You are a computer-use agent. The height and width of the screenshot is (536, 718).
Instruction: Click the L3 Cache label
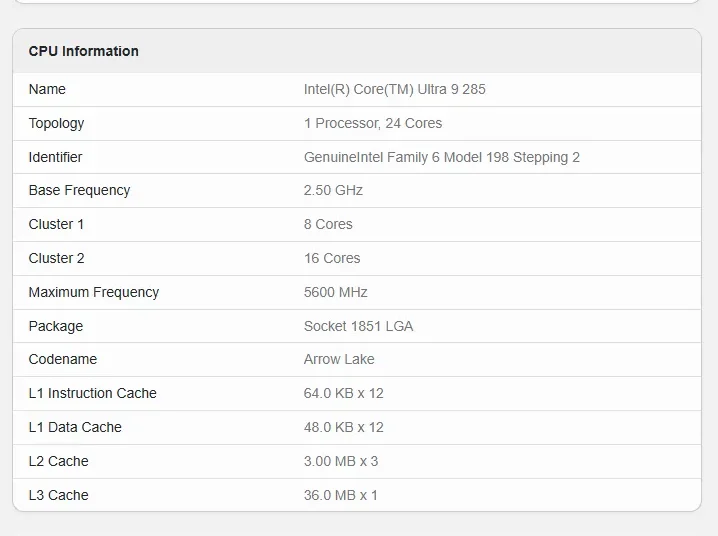pos(58,495)
